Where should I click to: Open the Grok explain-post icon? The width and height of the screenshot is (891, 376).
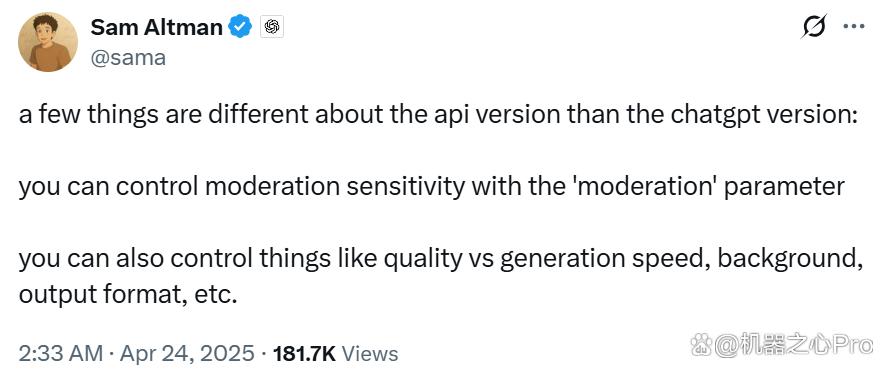814,27
